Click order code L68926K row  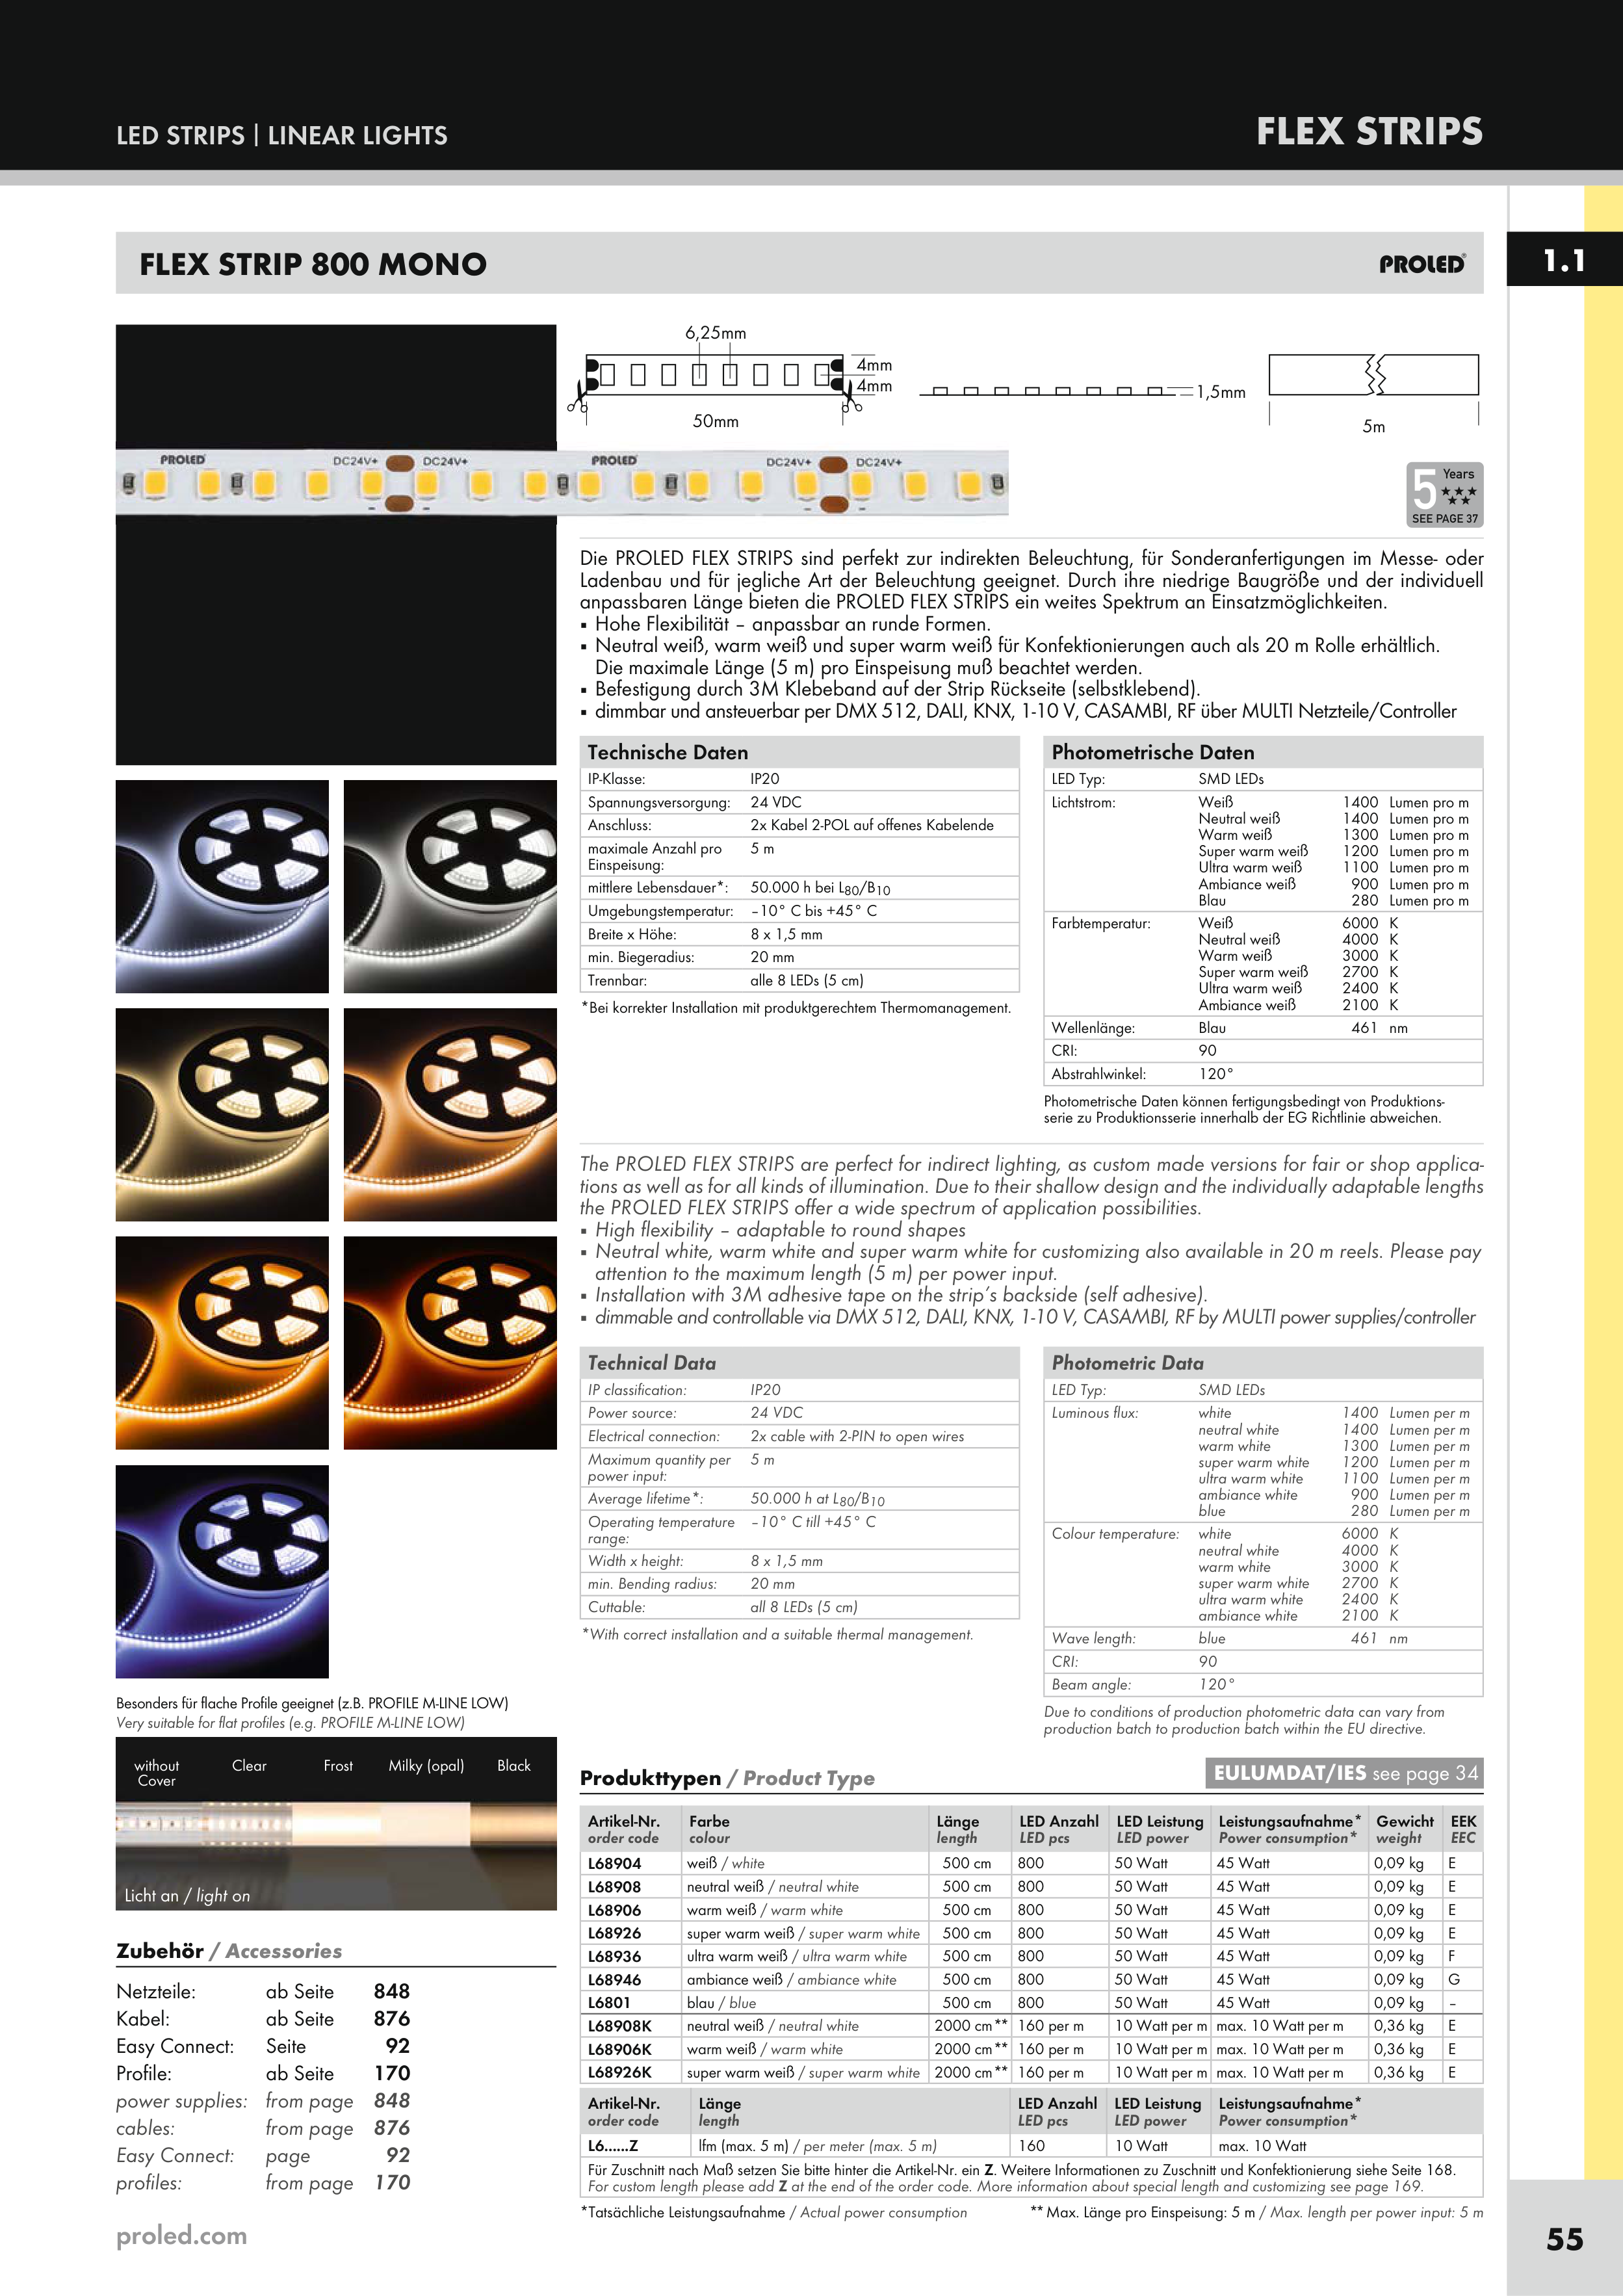pyautogui.click(x=620, y=2073)
